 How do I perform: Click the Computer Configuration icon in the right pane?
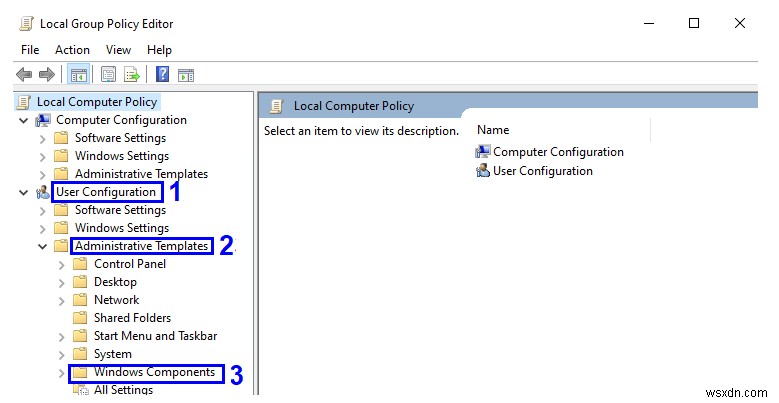coord(483,152)
